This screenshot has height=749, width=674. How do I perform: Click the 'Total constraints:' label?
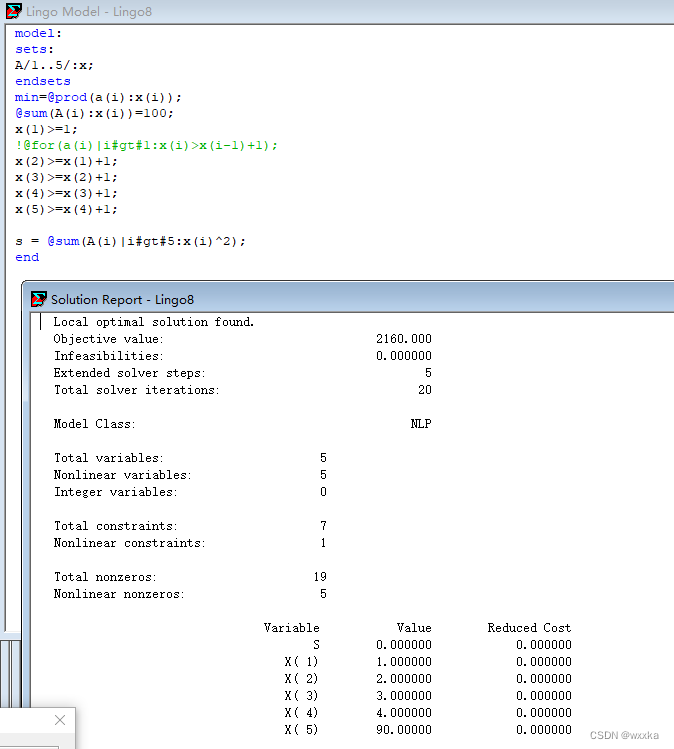pyautogui.click(x=116, y=526)
